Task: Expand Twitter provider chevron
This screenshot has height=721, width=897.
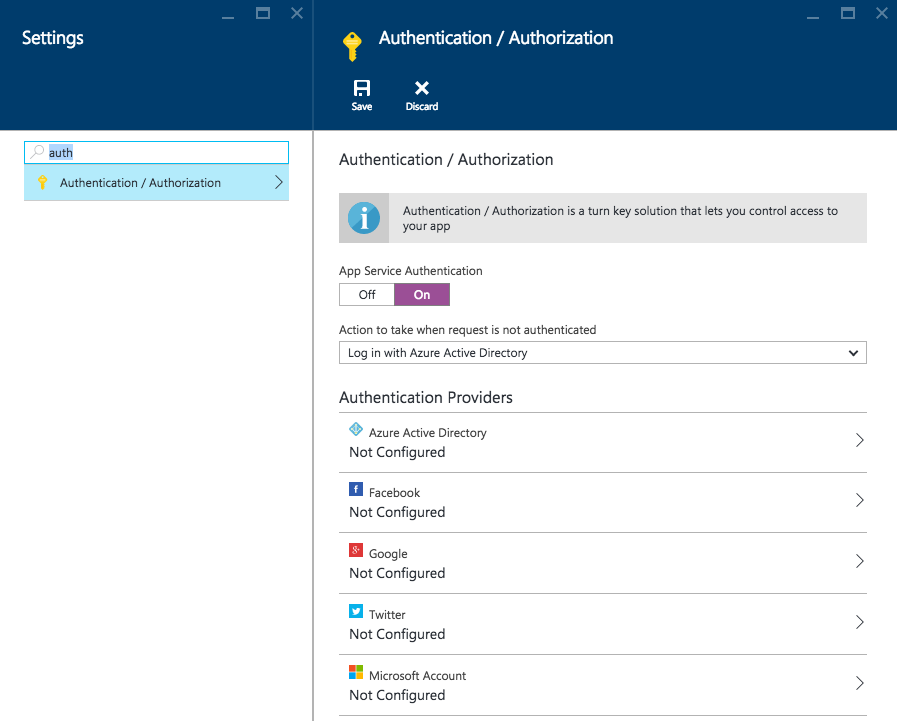Action: (x=859, y=622)
